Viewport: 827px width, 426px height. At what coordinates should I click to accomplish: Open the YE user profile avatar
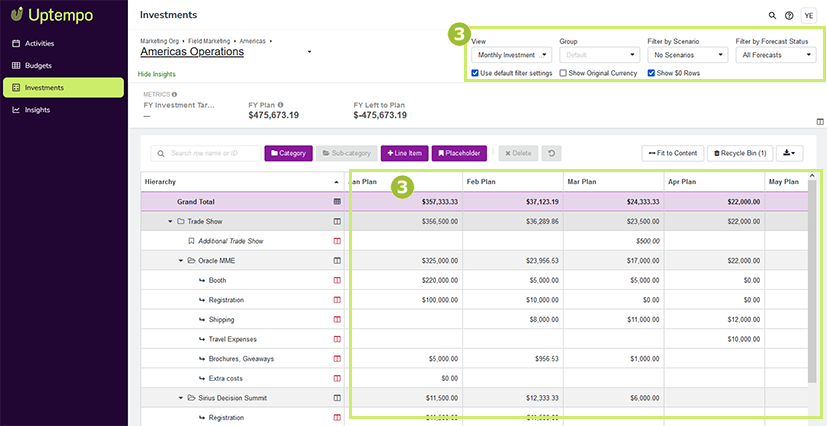pos(808,16)
